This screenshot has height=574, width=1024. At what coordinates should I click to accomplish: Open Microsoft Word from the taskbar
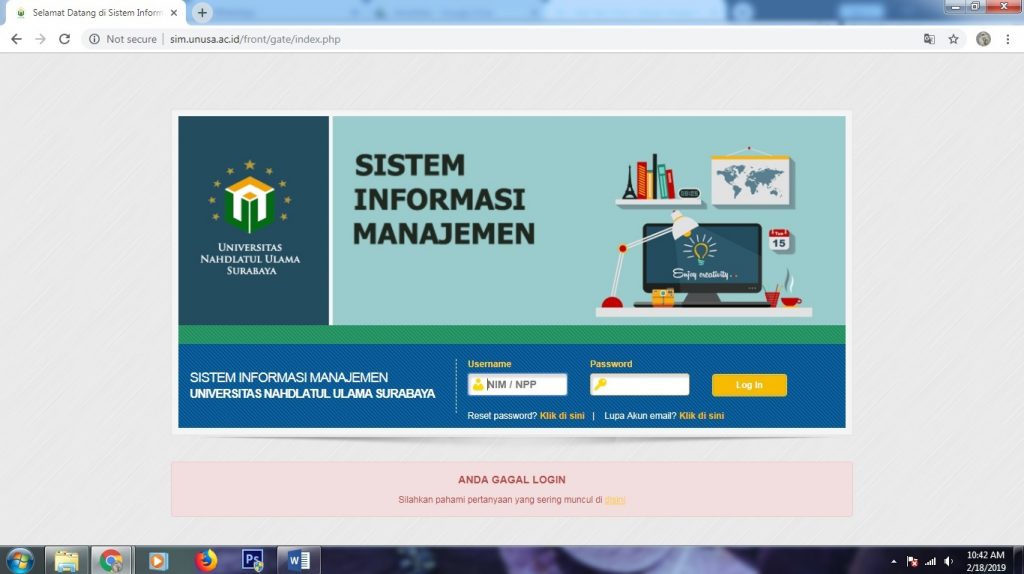pyautogui.click(x=299, y=560)
